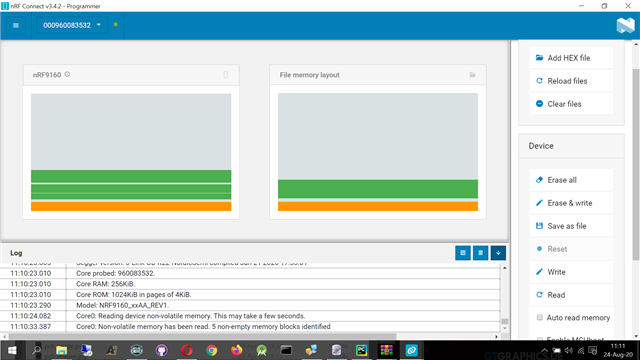Click the folder icon in File memory layout
640x360 pixels.
pos(472,75)
